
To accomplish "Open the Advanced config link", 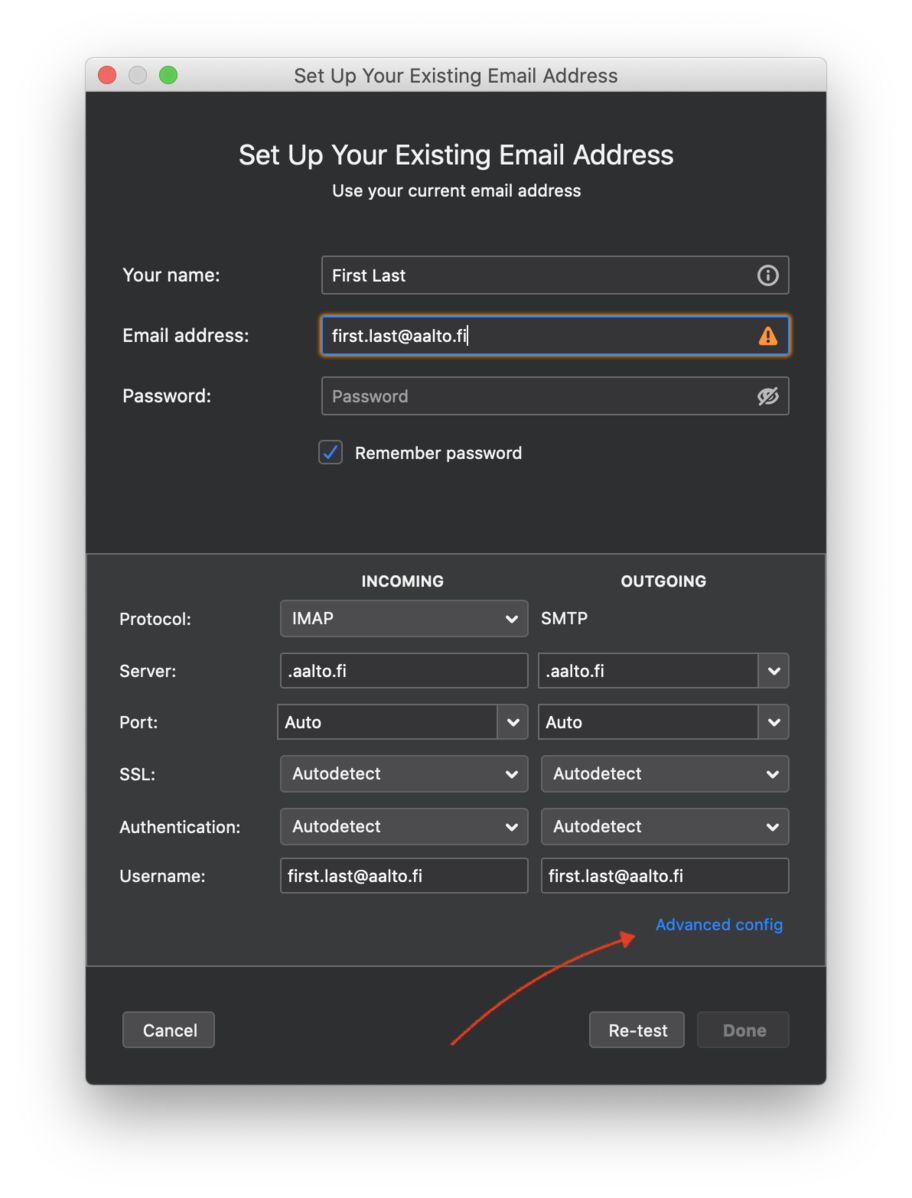I will [x=718, y=925].
